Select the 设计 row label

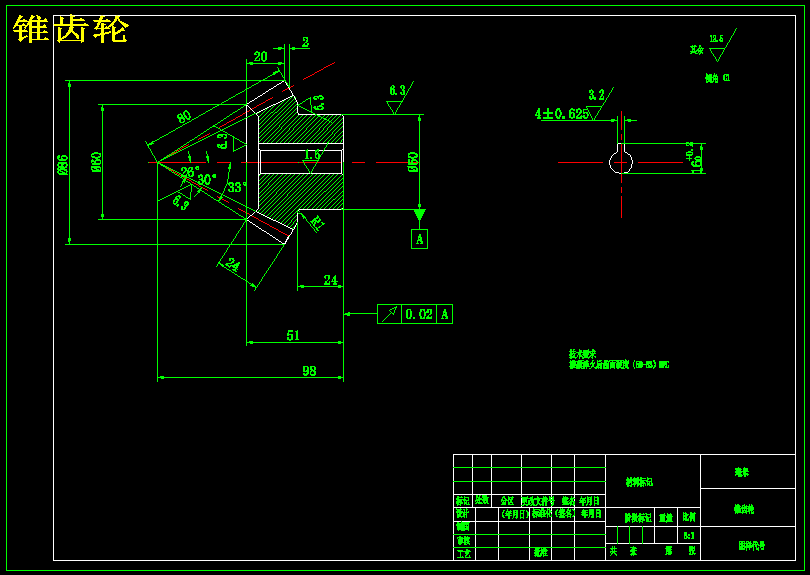tap(462, 514)
